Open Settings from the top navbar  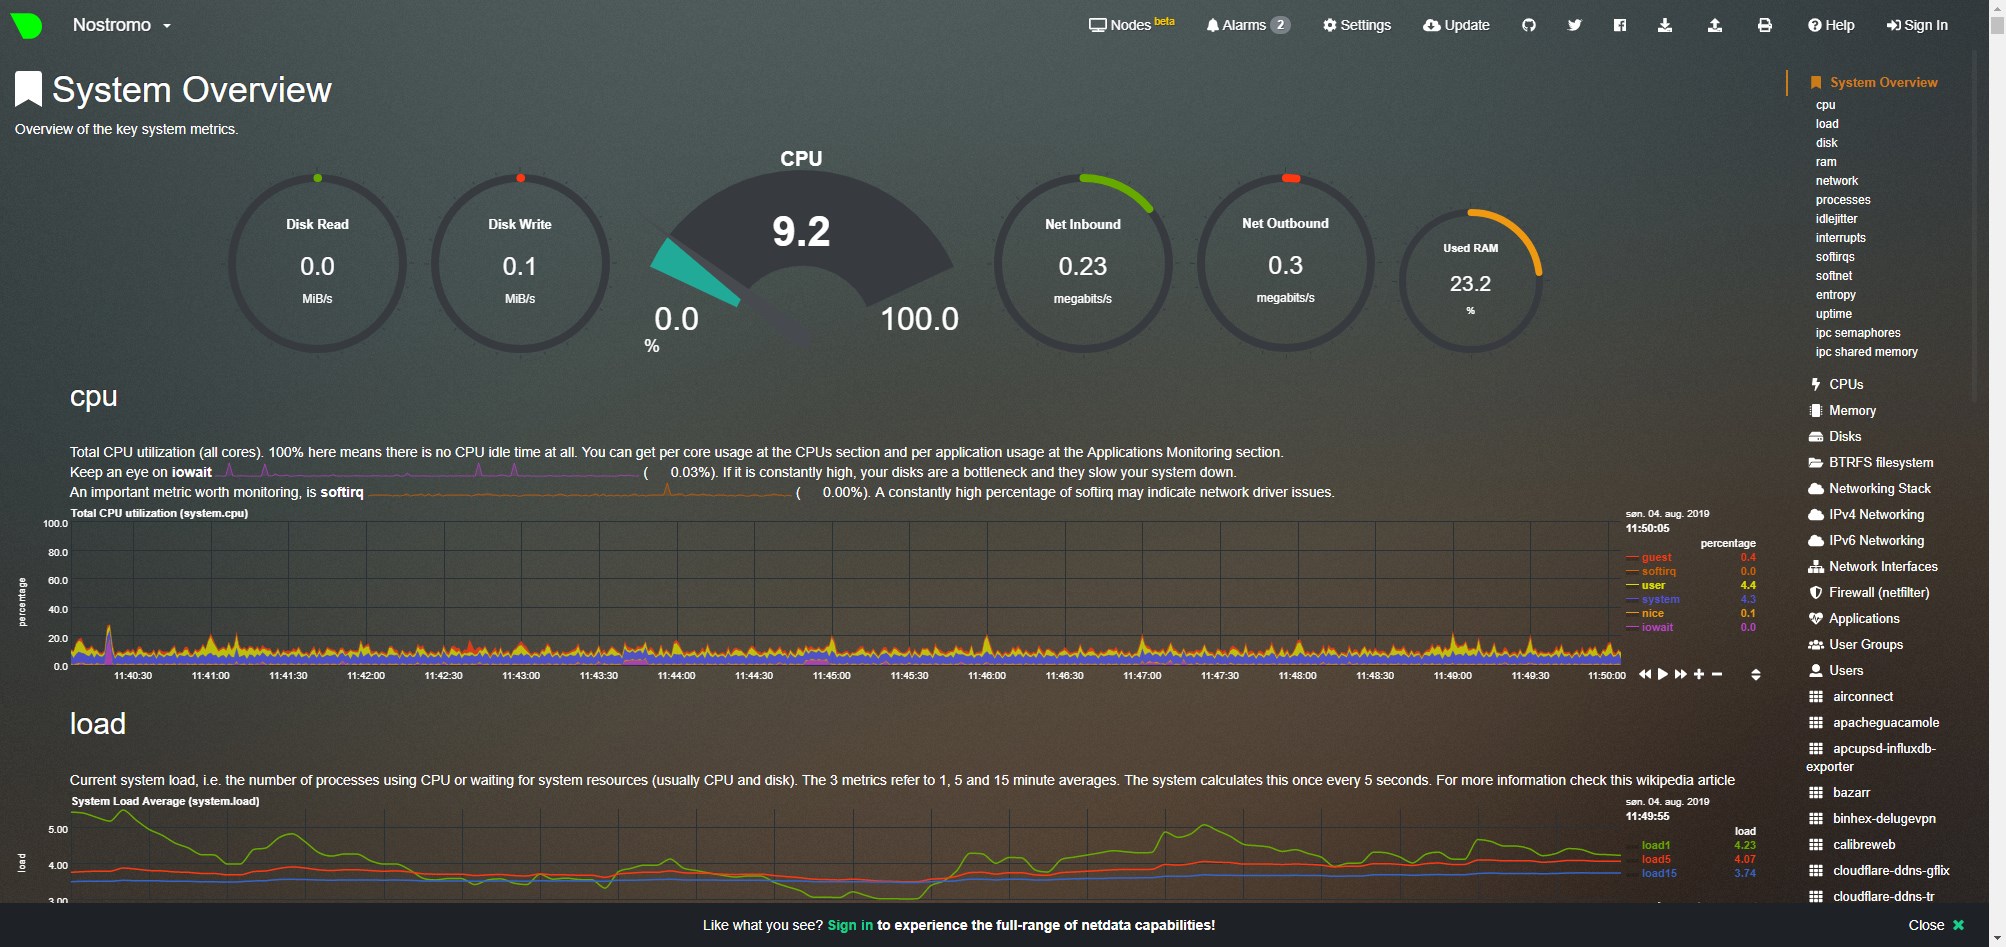coord(1356,25)
